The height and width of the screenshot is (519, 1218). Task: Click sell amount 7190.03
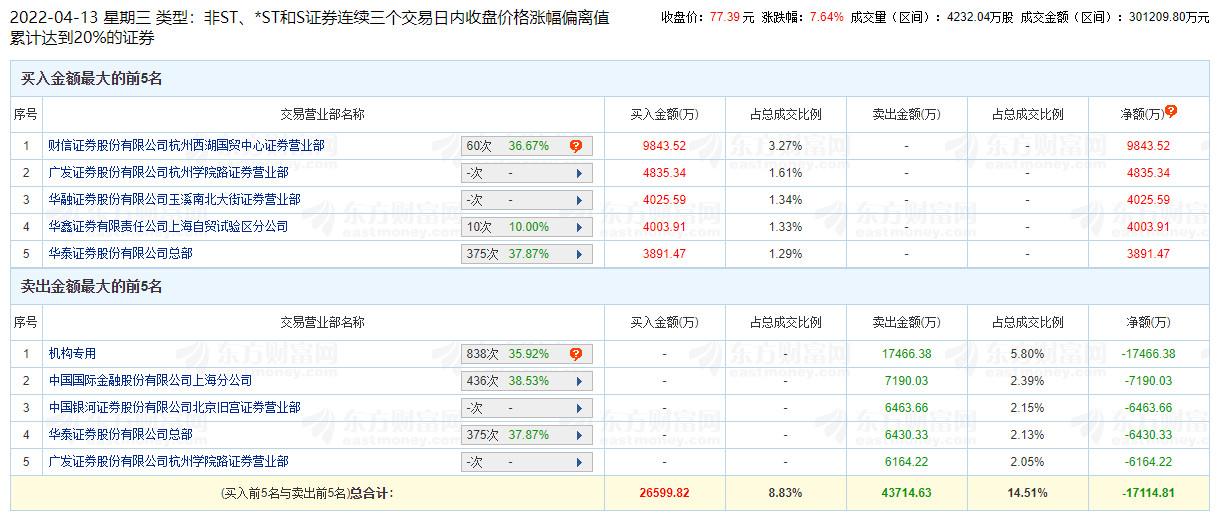pos(906,381)
